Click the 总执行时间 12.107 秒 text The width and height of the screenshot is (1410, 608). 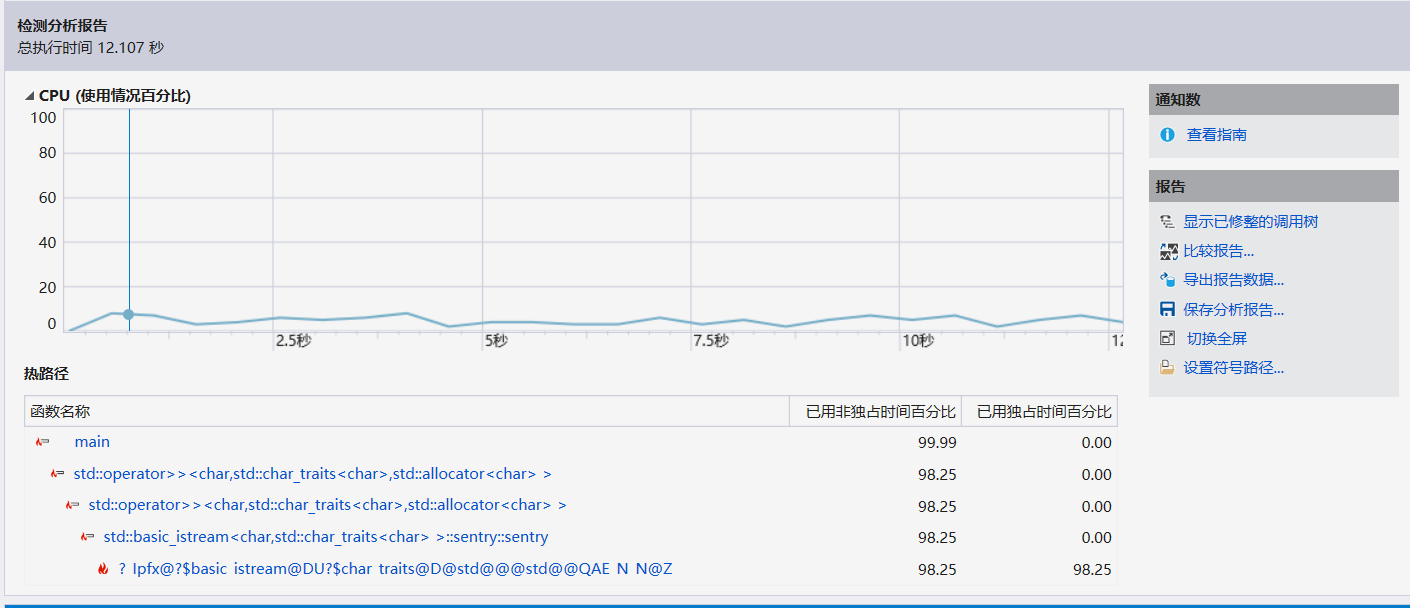pyautogui.click(x=91, y=47)
